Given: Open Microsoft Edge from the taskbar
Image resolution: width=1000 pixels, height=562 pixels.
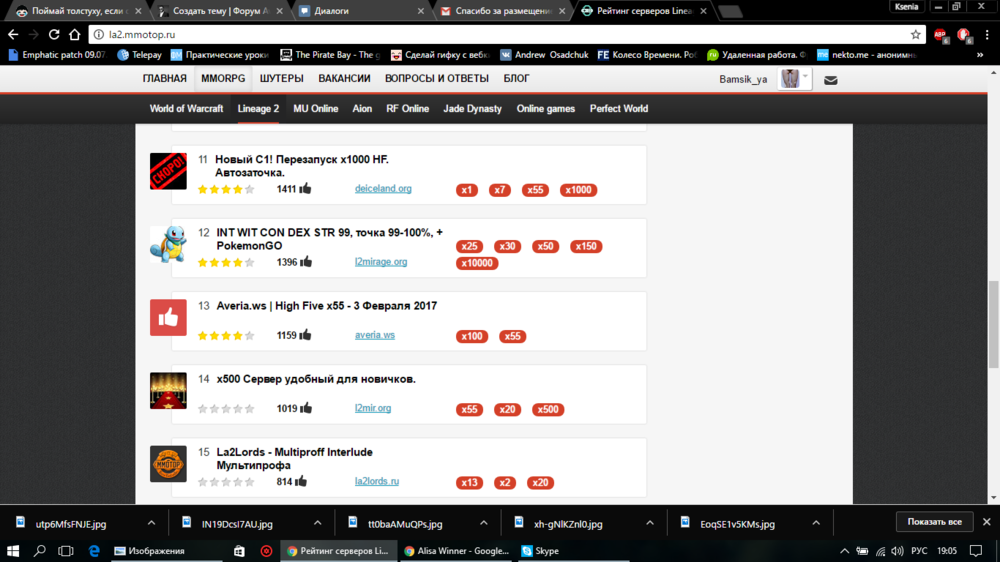Looking at the screenshot, I should (x=94, y=551).
